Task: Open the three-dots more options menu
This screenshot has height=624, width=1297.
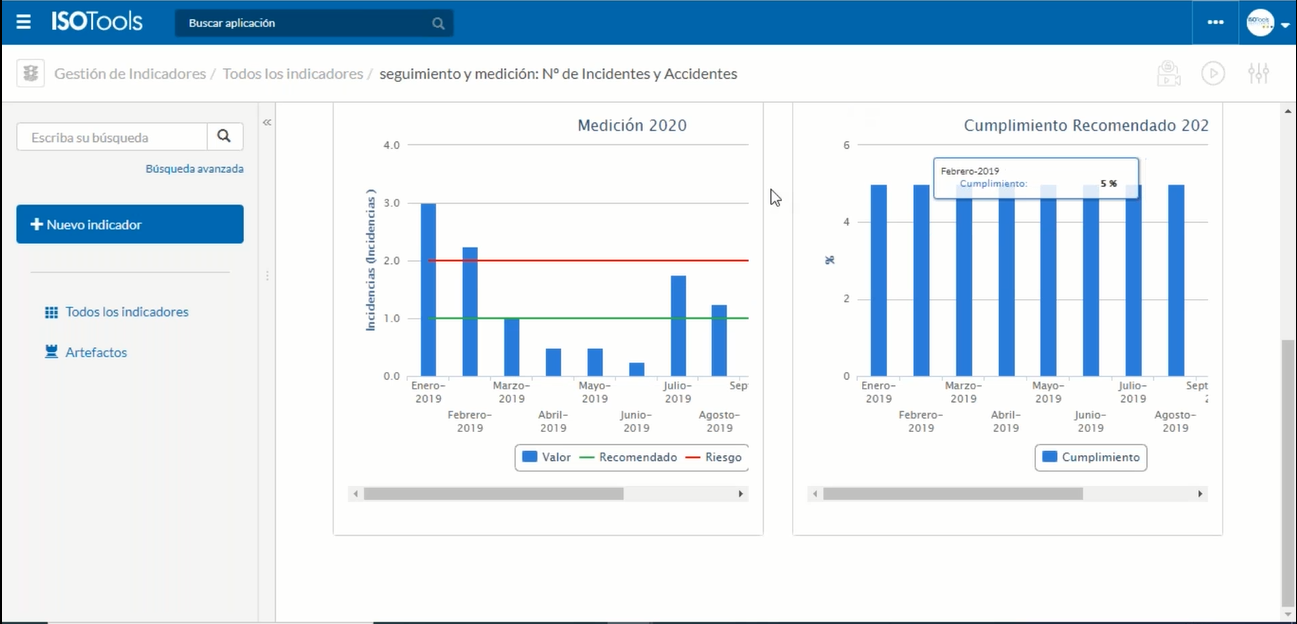Action: 1215,22
